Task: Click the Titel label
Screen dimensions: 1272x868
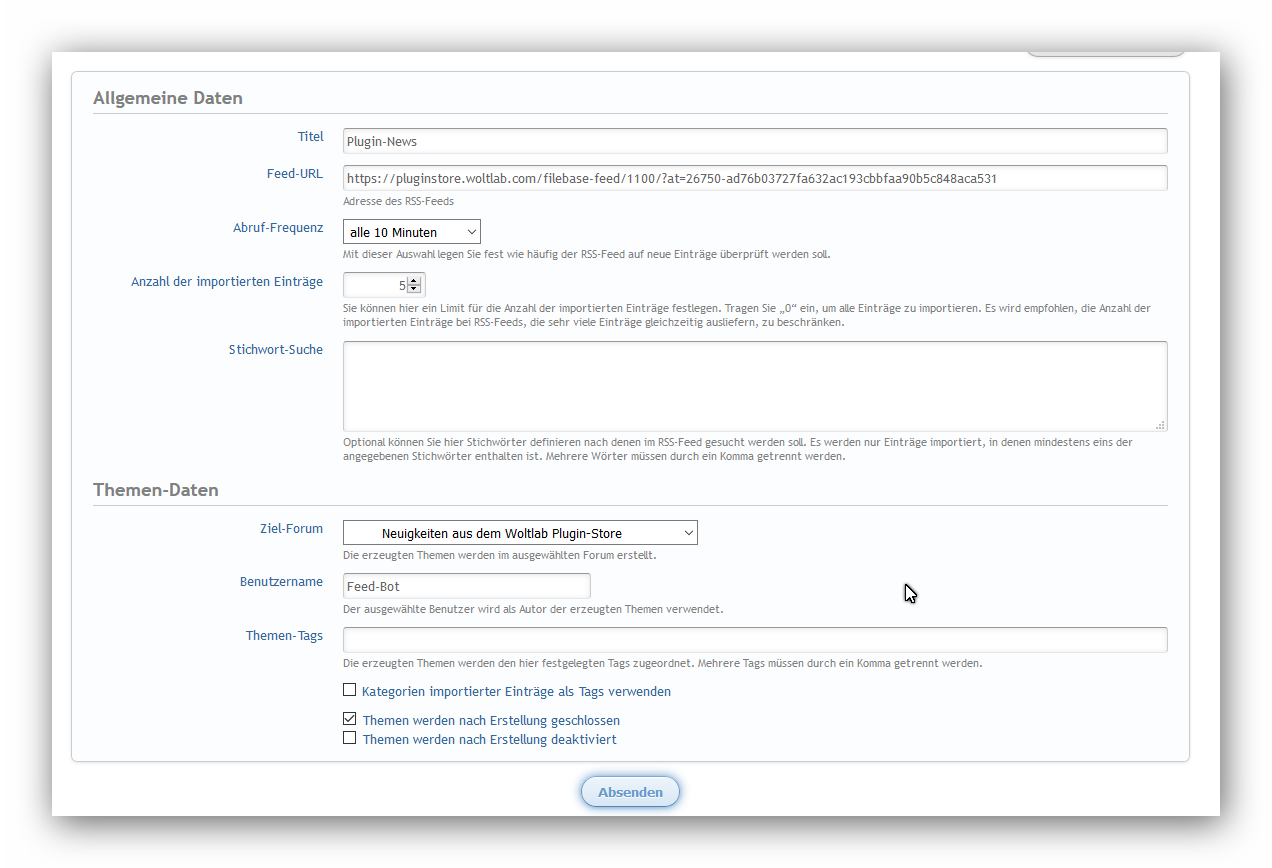Action: pyautogui.click(x=310, y=137)
